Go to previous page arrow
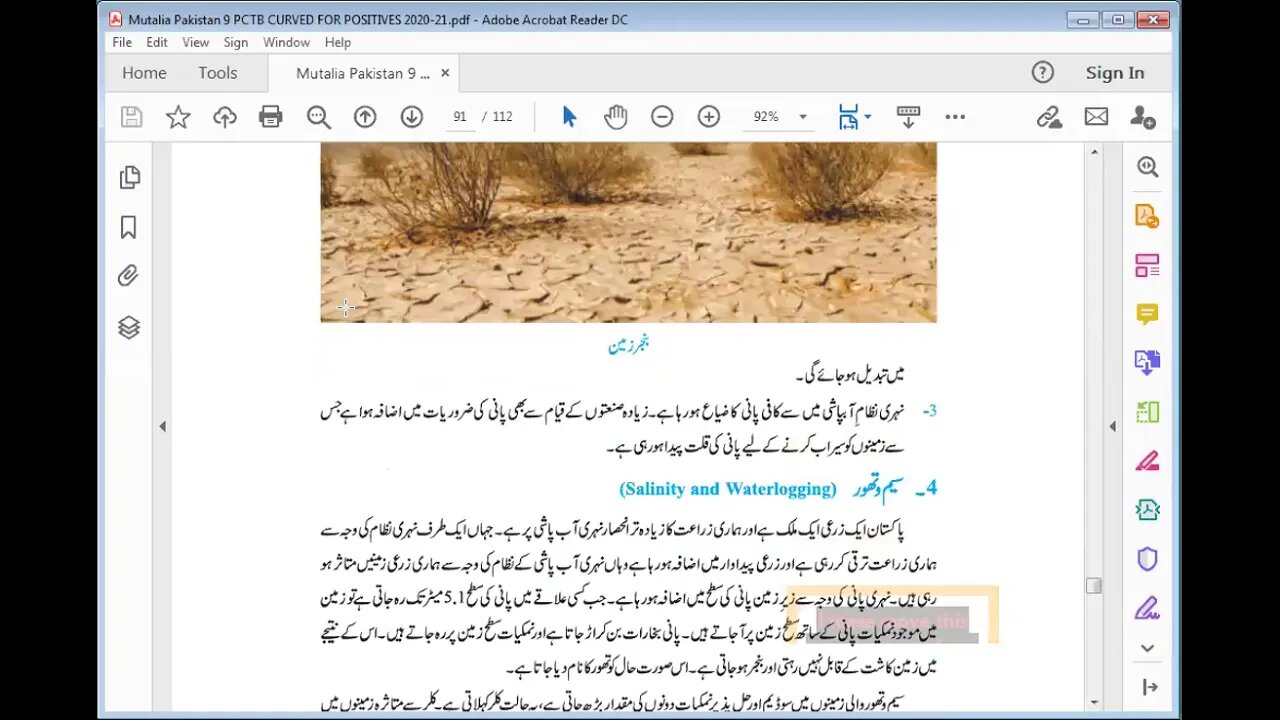1280x720 pixels. point(365,117)
